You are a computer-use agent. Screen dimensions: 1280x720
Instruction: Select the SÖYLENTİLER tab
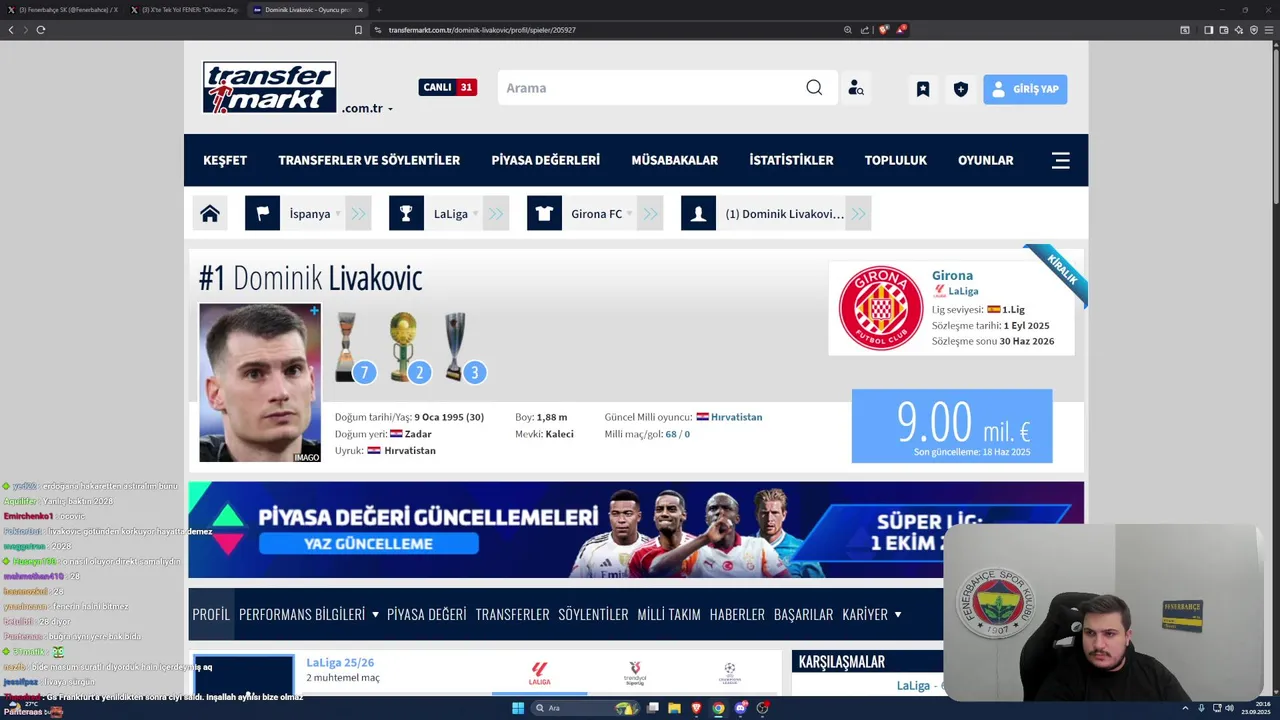[x=593, y=614]
